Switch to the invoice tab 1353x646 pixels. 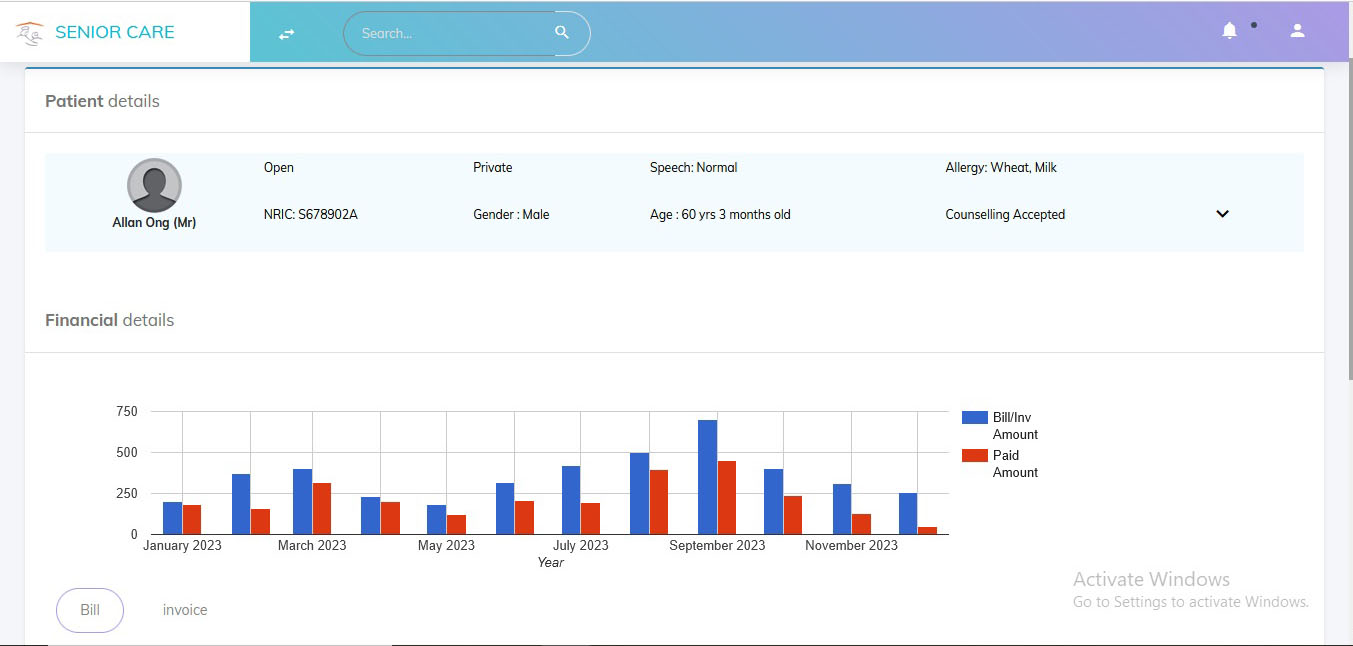[x=185, y=610]
